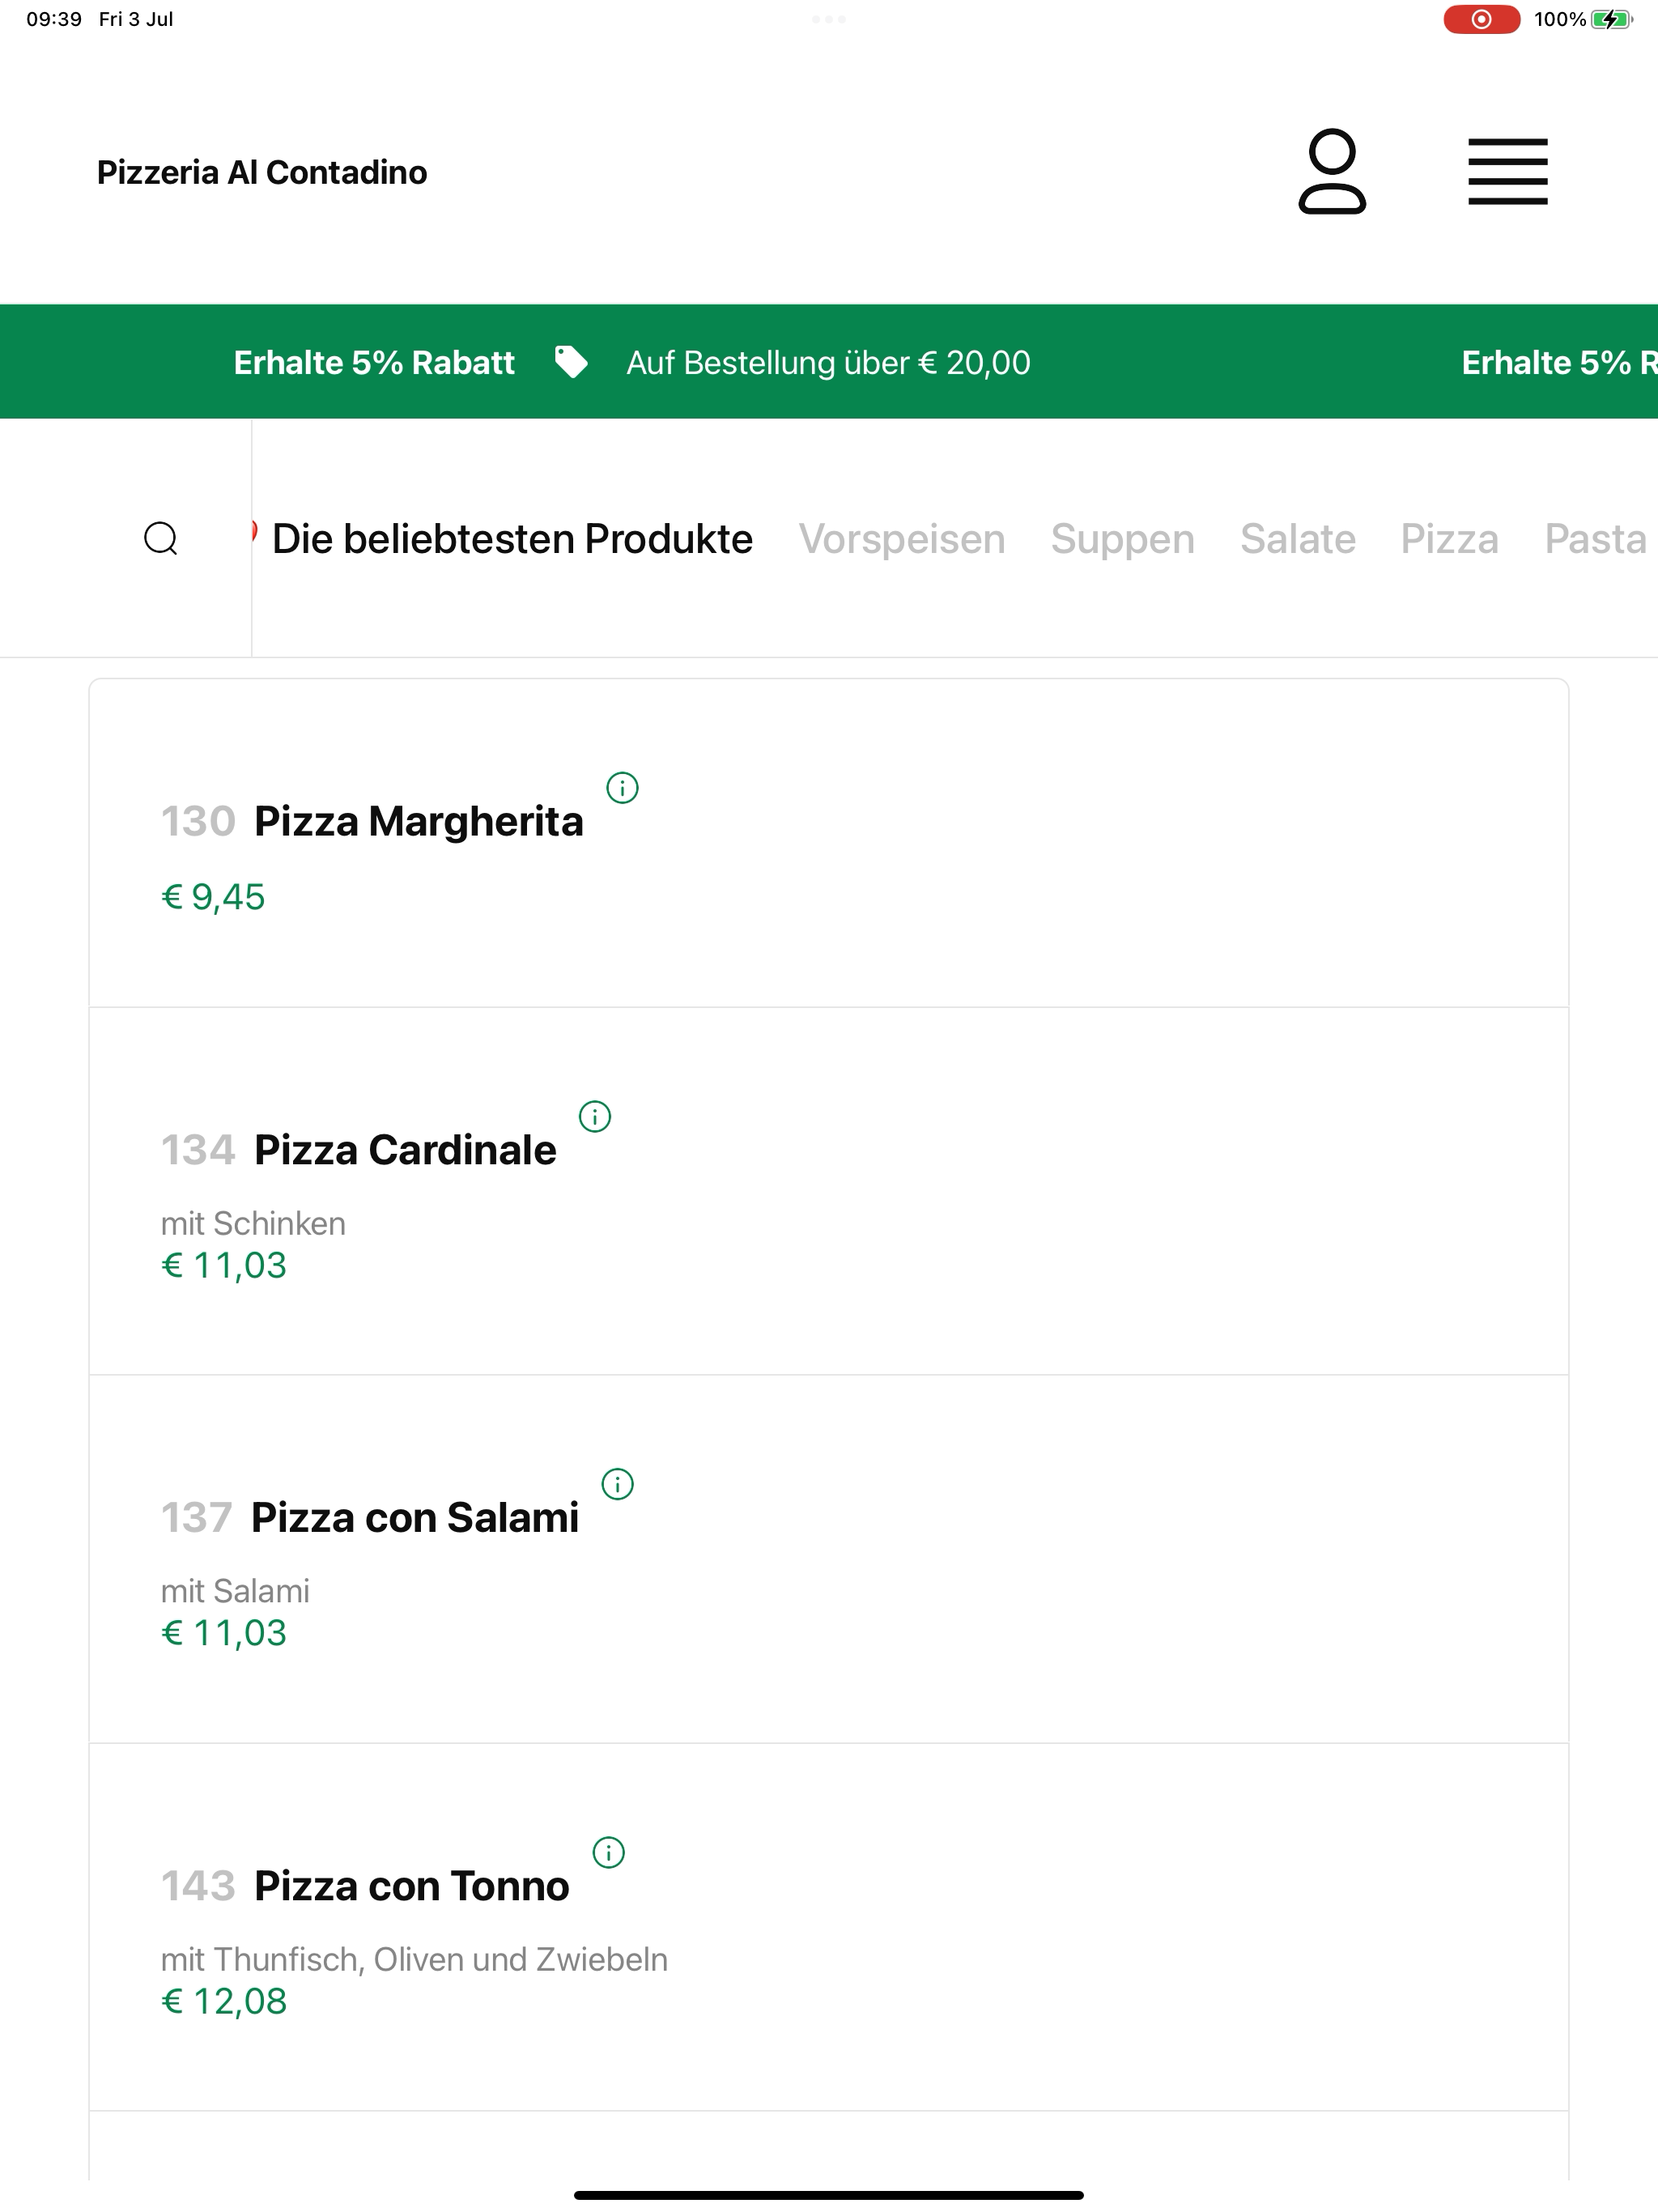Tap the battery status icon

point(1611,19)
